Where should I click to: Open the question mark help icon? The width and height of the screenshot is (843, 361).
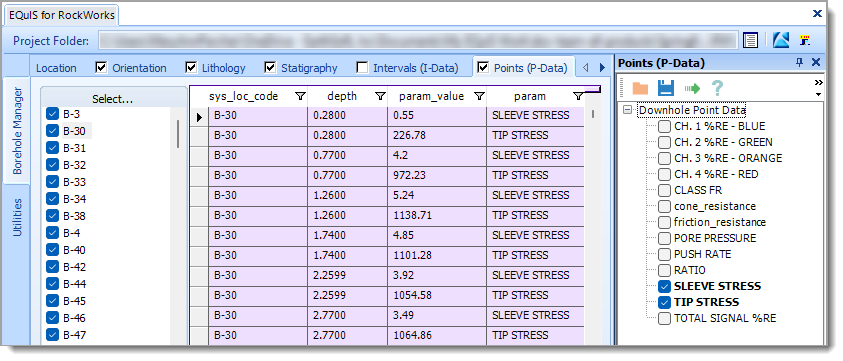click(x=717, y=88)
